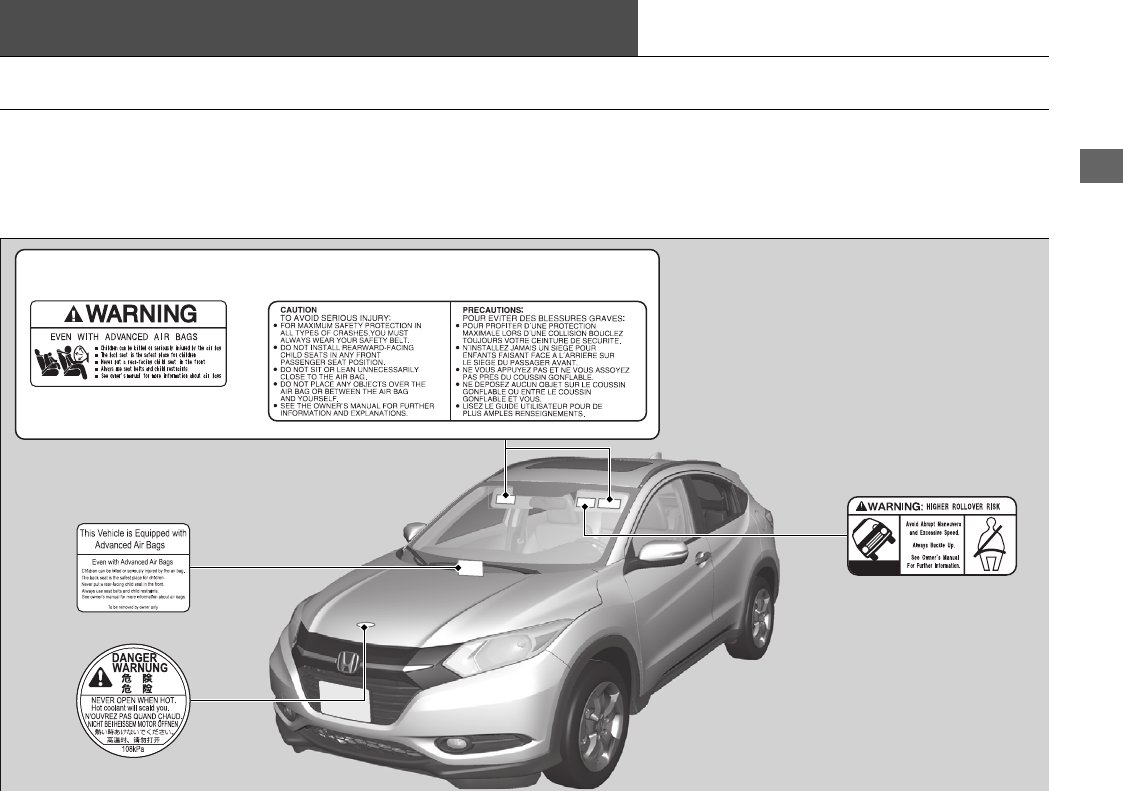Select the Advanced Air Bags dashboard label

[133, 567]
